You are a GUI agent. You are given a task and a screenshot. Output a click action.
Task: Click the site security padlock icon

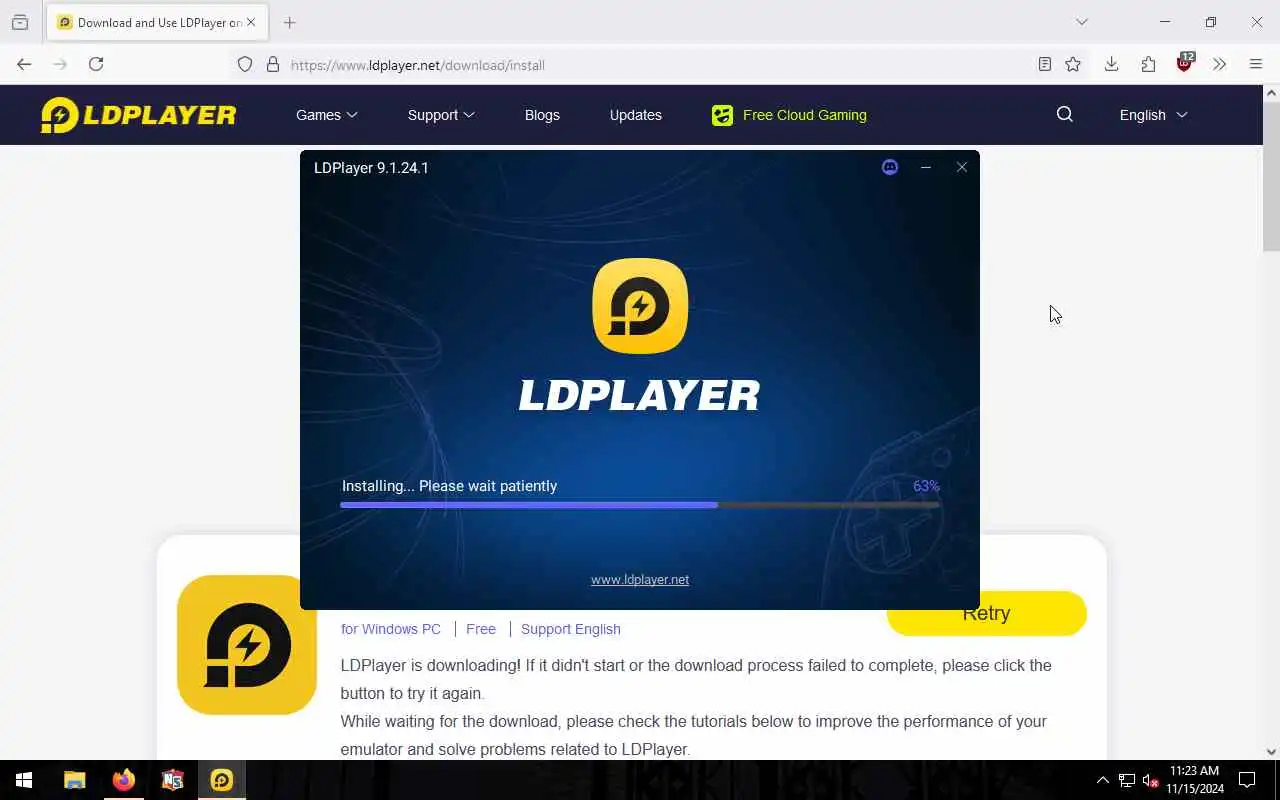[x=272, y=65]
